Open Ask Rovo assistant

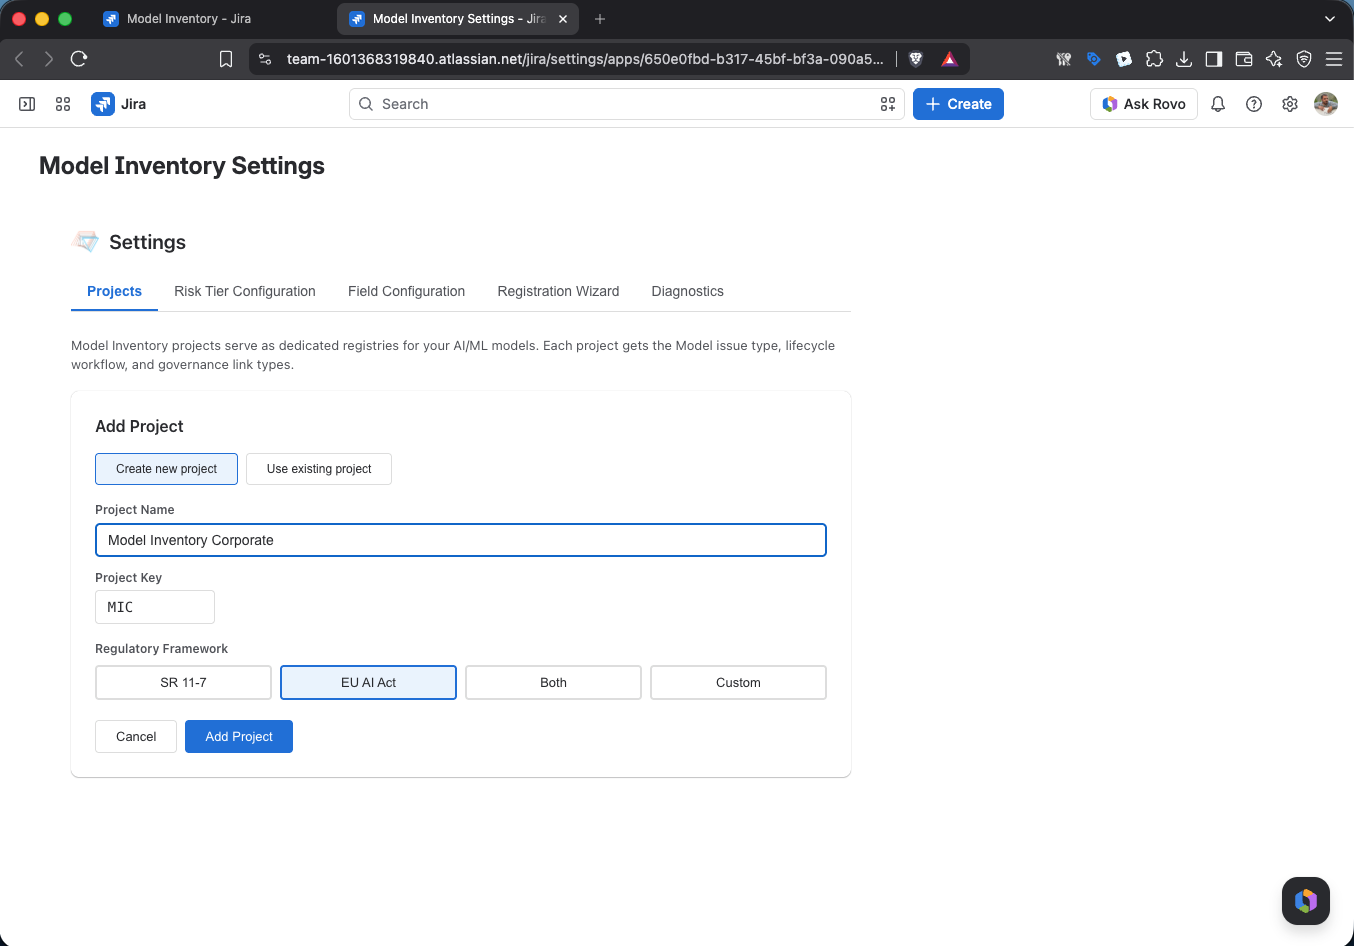pos(1144,104)
